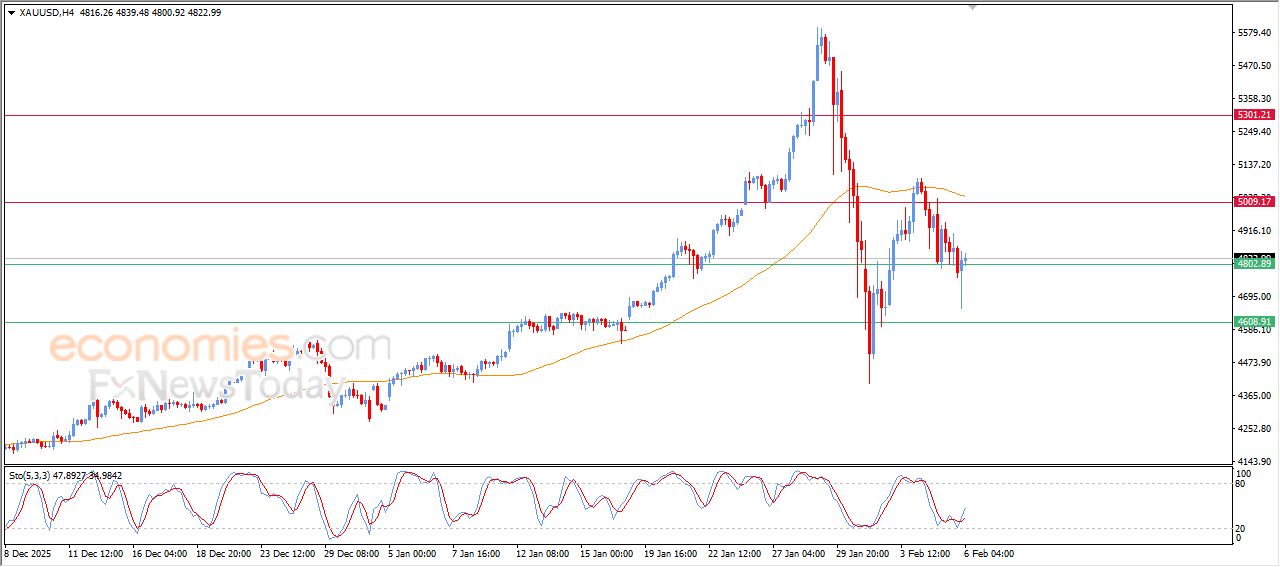Click the 11 Dec 12:00 time label
Screen dimensions: 1280x567
pos(95,553)
